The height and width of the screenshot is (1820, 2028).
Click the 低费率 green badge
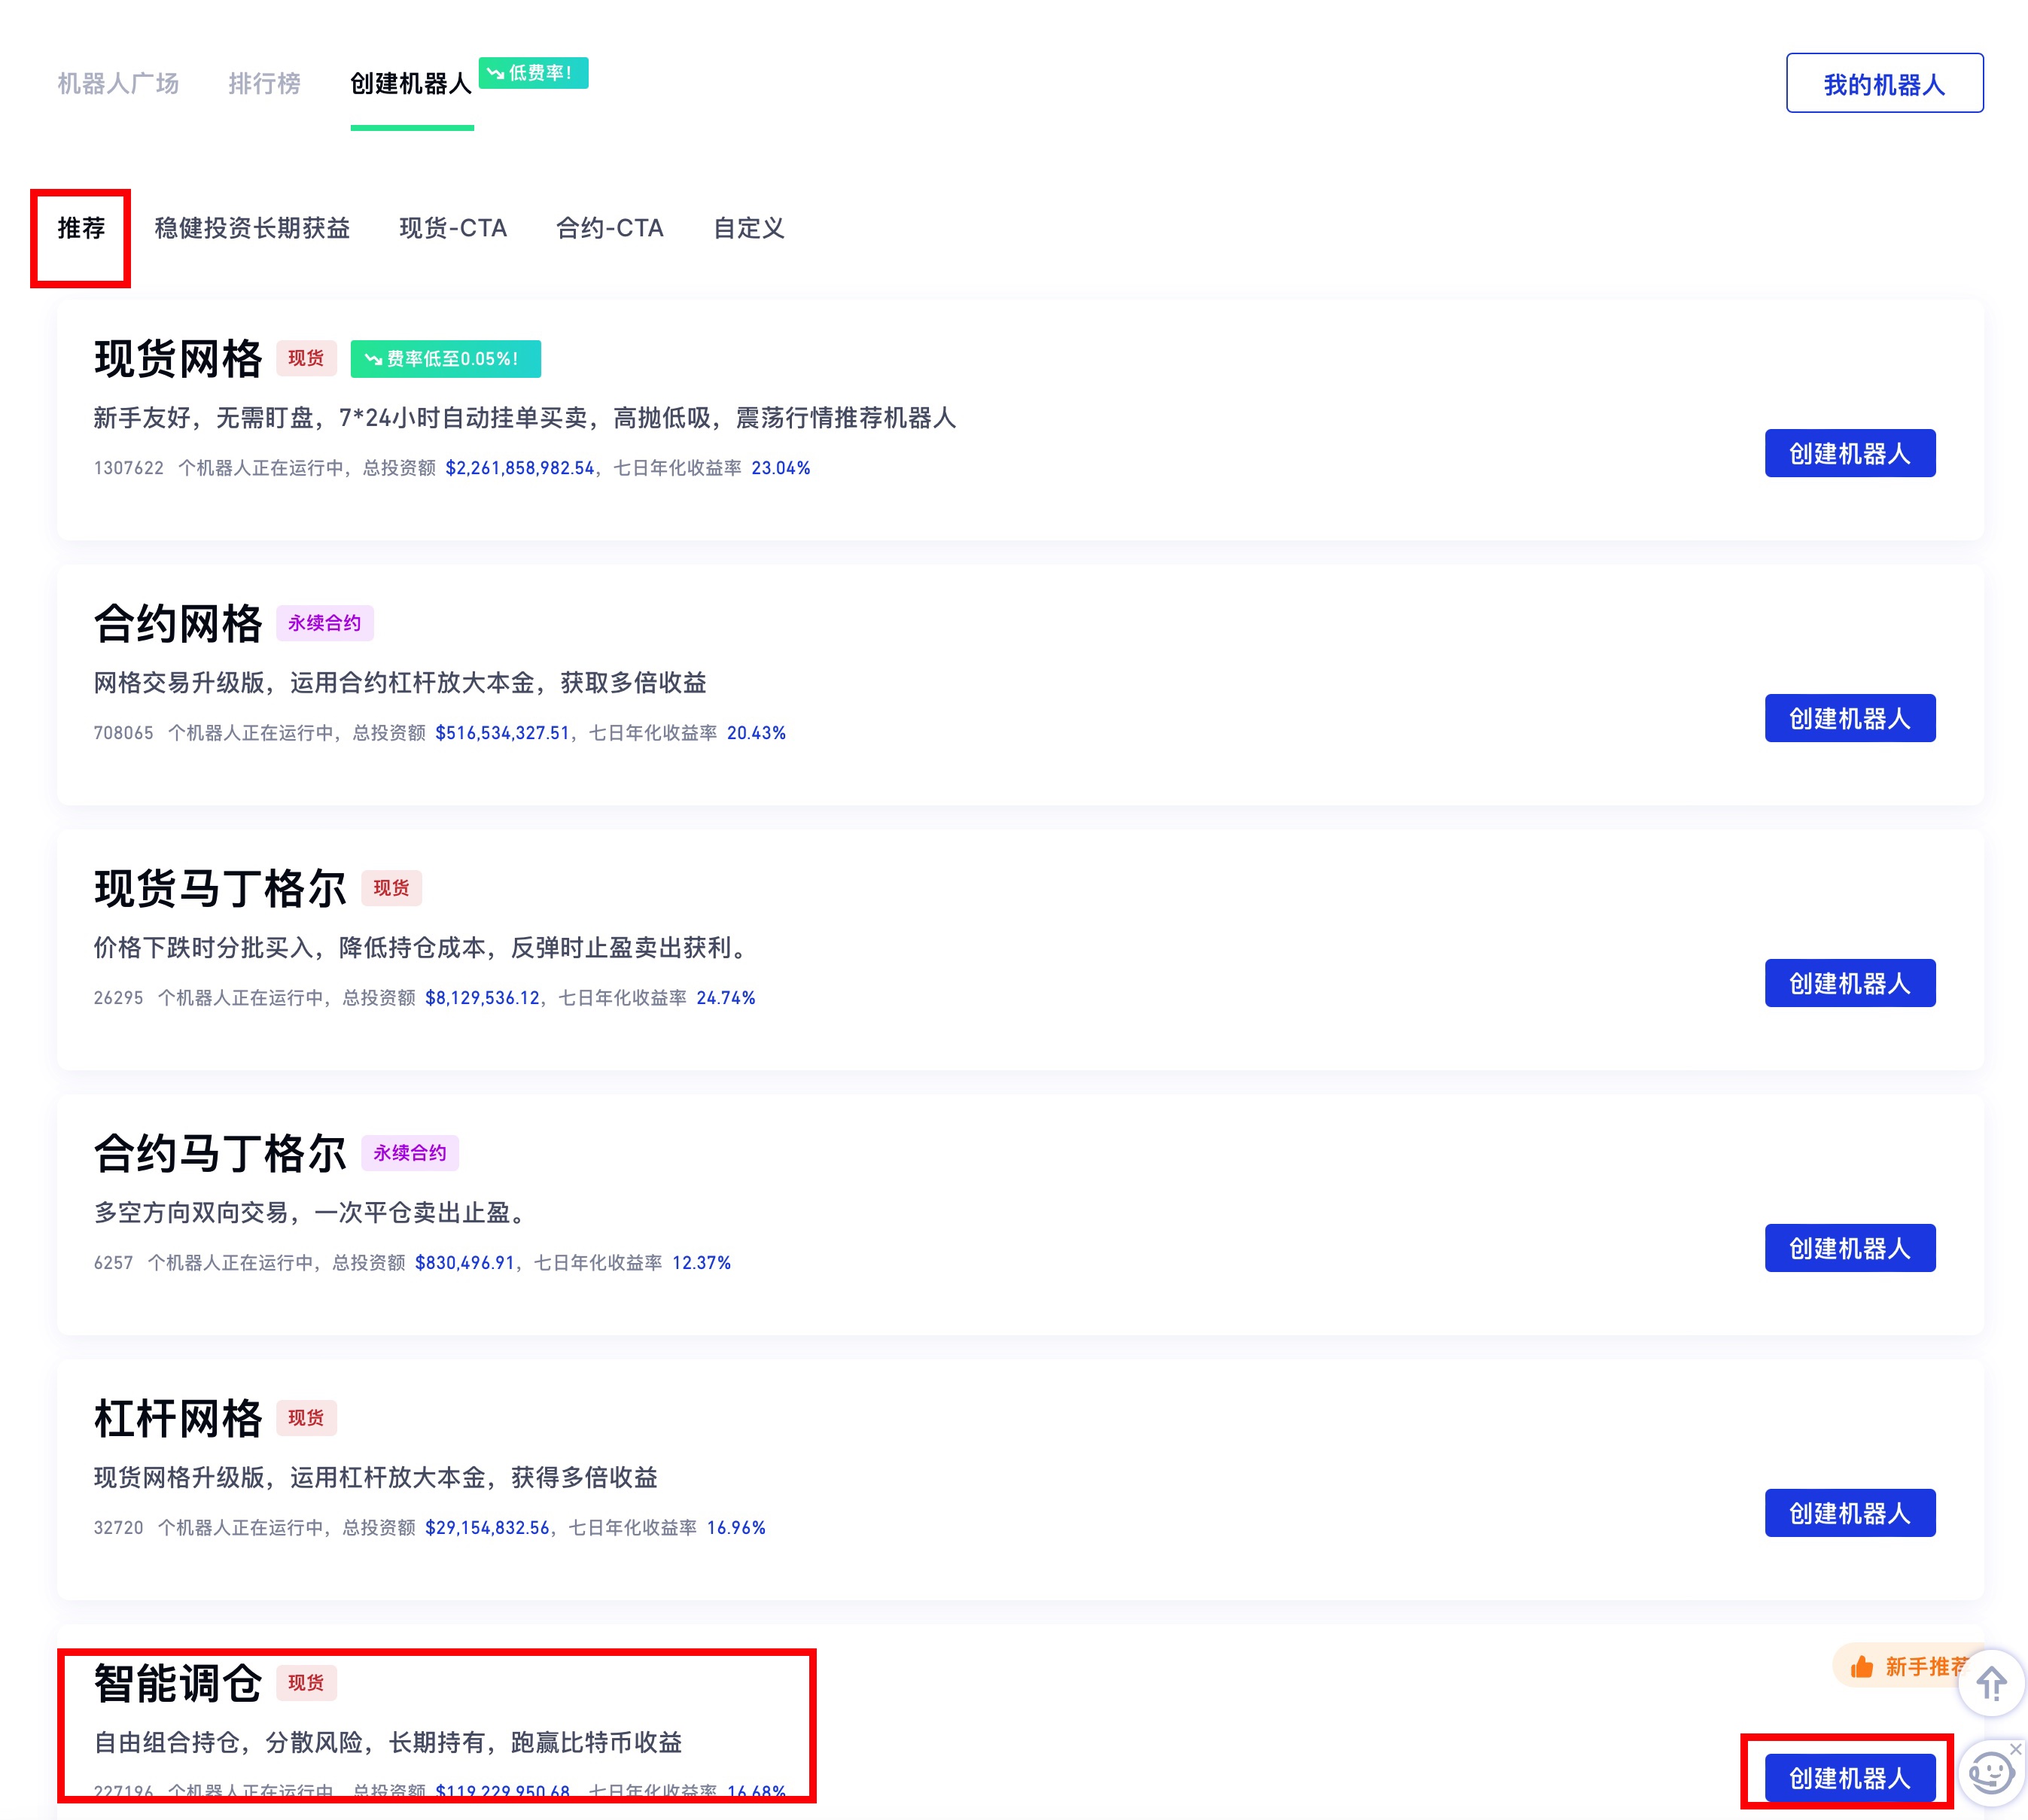[x=532, y=73]
